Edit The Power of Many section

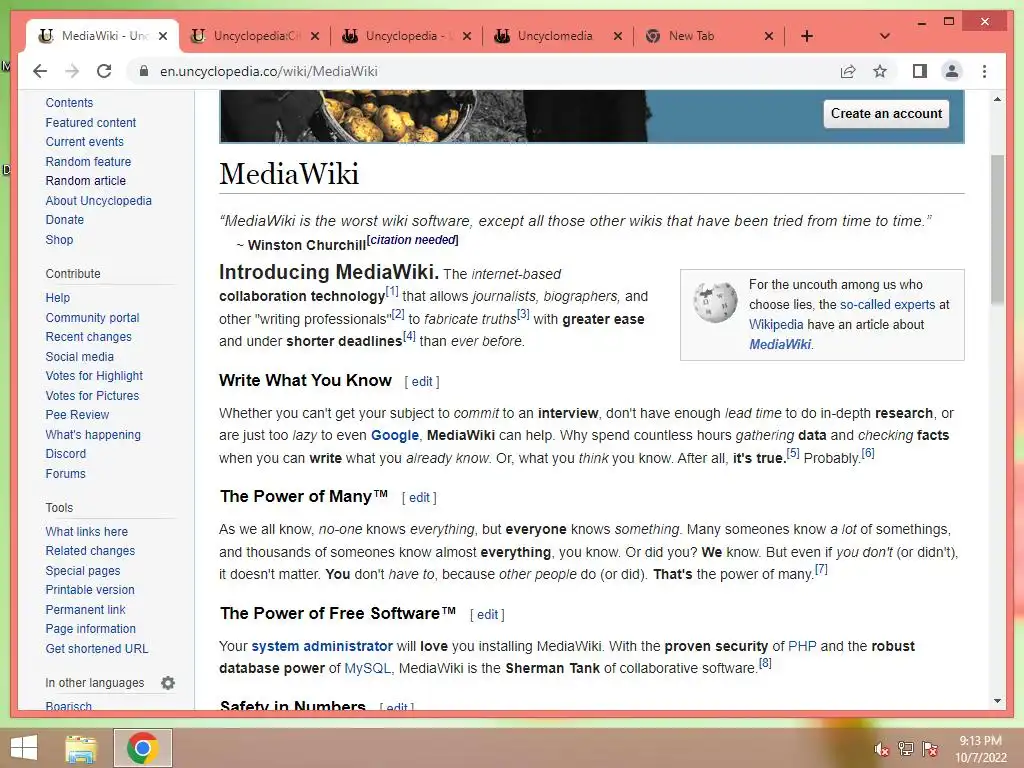tap(419, 498)
